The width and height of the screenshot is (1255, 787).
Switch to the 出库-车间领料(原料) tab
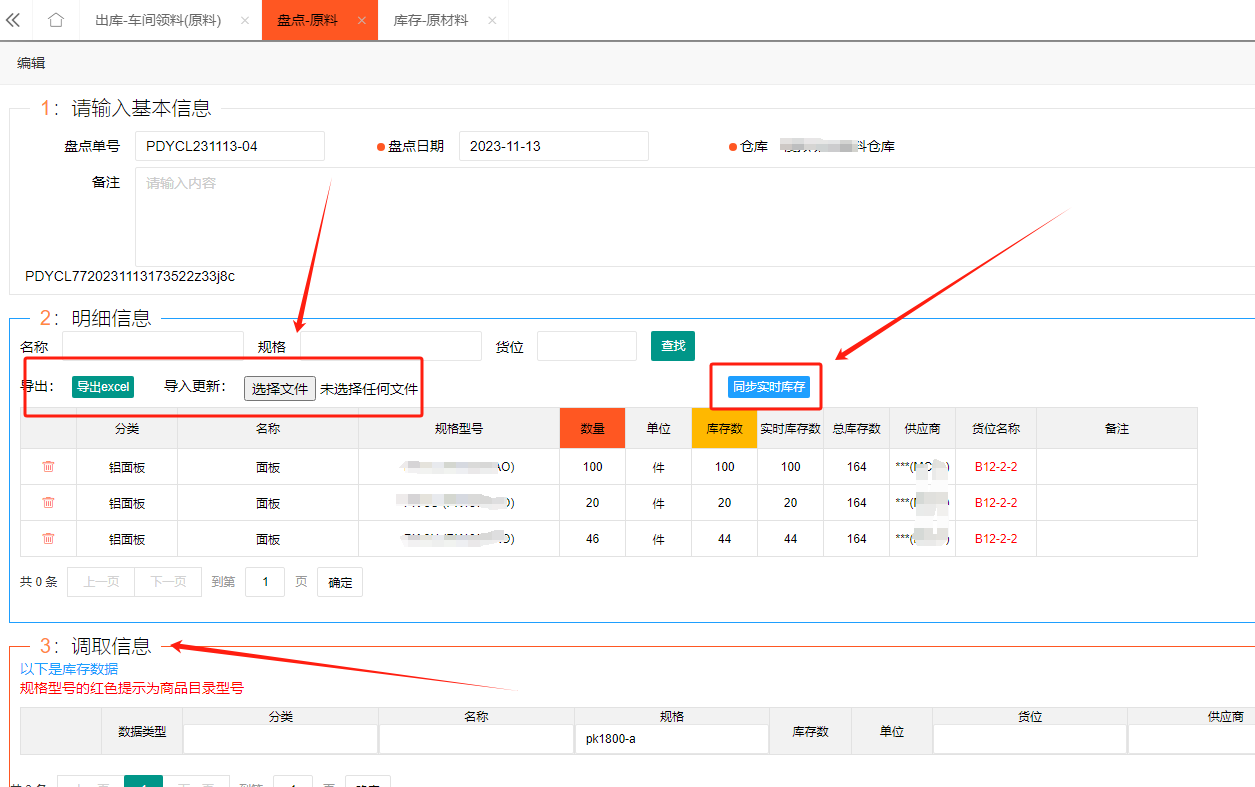coord(158,20)
